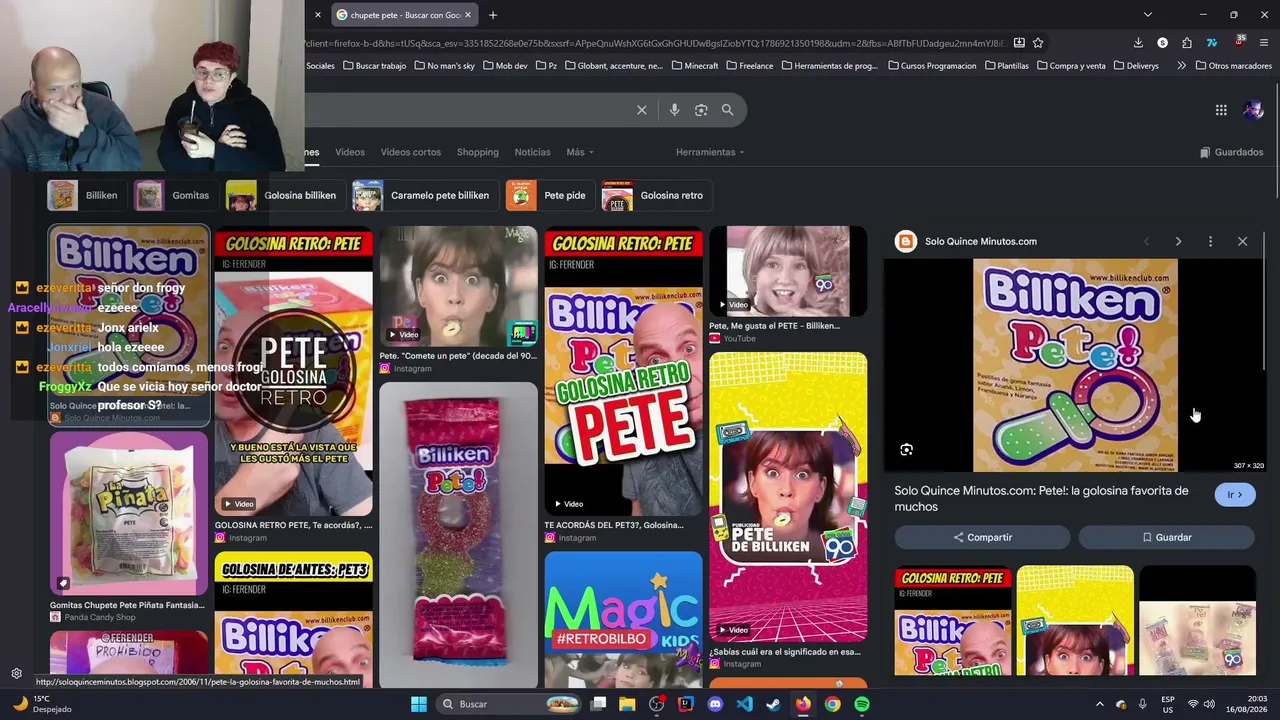Viewport: 1280px width, 720px height.
Task: Show hidden system tray icons
Action: [x=1099, y=704]
